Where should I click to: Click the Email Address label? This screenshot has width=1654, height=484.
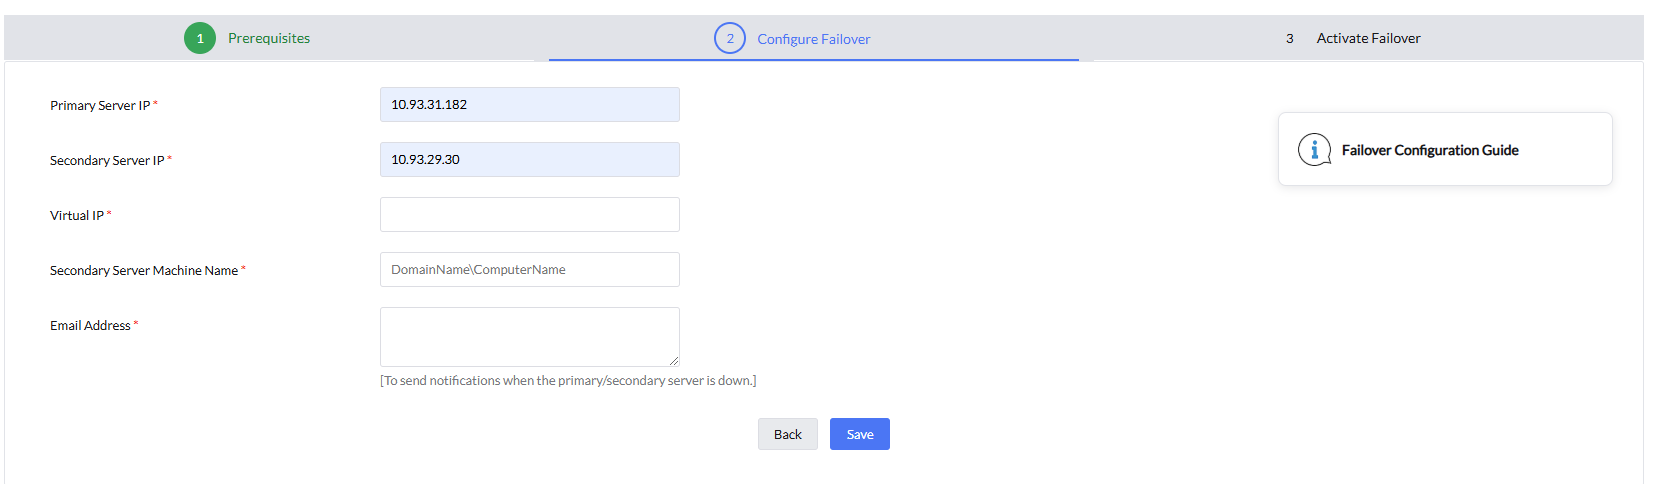tap(90, 326)
